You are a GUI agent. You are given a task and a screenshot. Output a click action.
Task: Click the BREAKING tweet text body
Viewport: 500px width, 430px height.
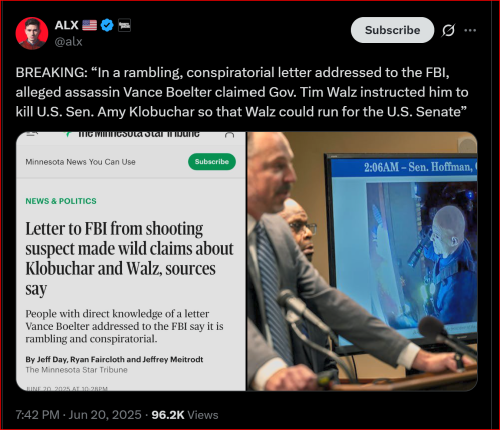pyautogui.click(x=242, y=92)
